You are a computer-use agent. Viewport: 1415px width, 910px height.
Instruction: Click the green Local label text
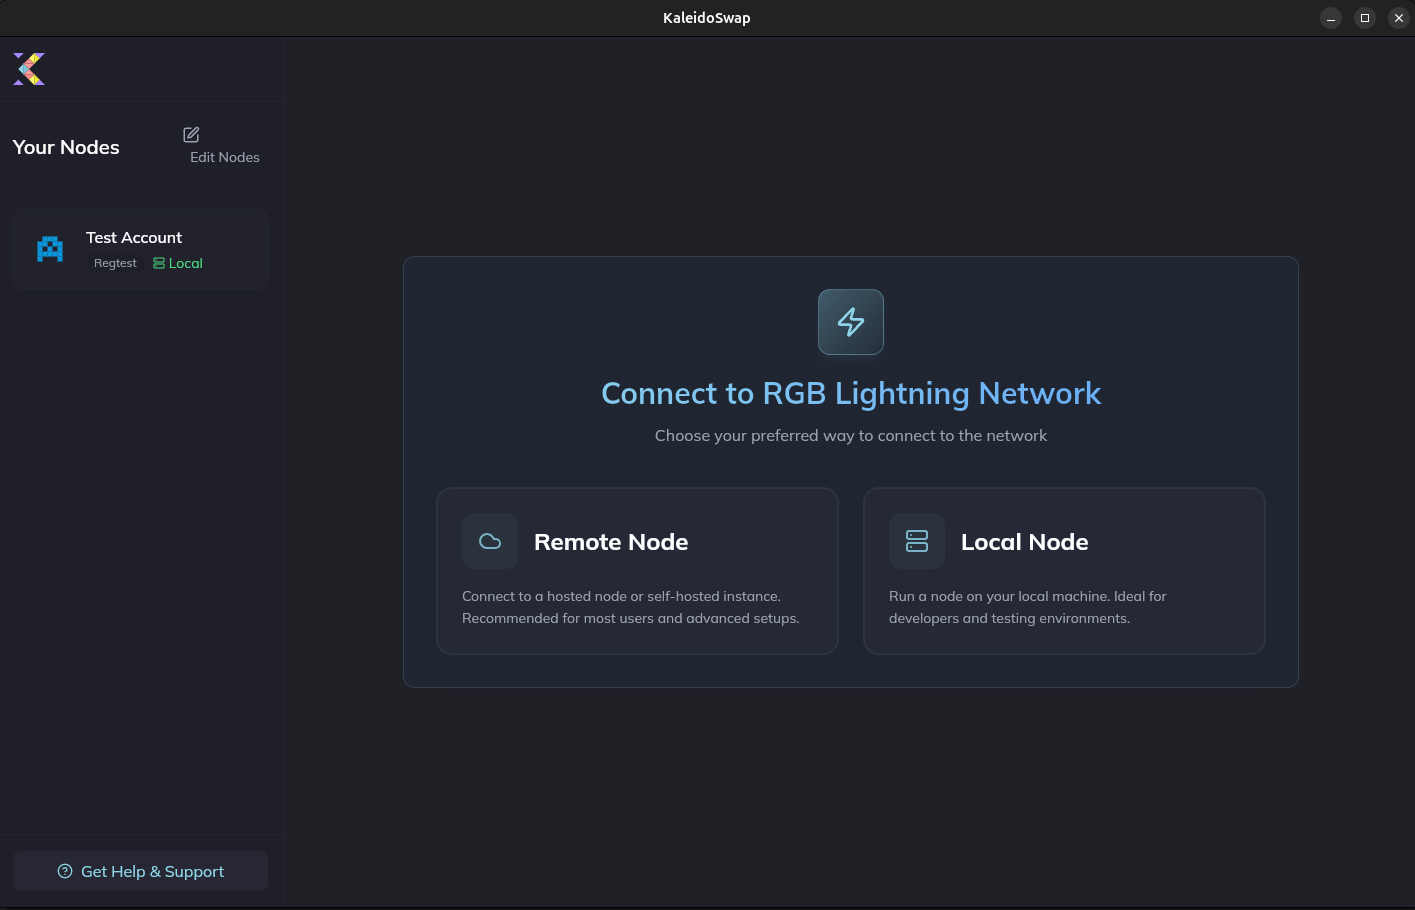tap(186, 263)
